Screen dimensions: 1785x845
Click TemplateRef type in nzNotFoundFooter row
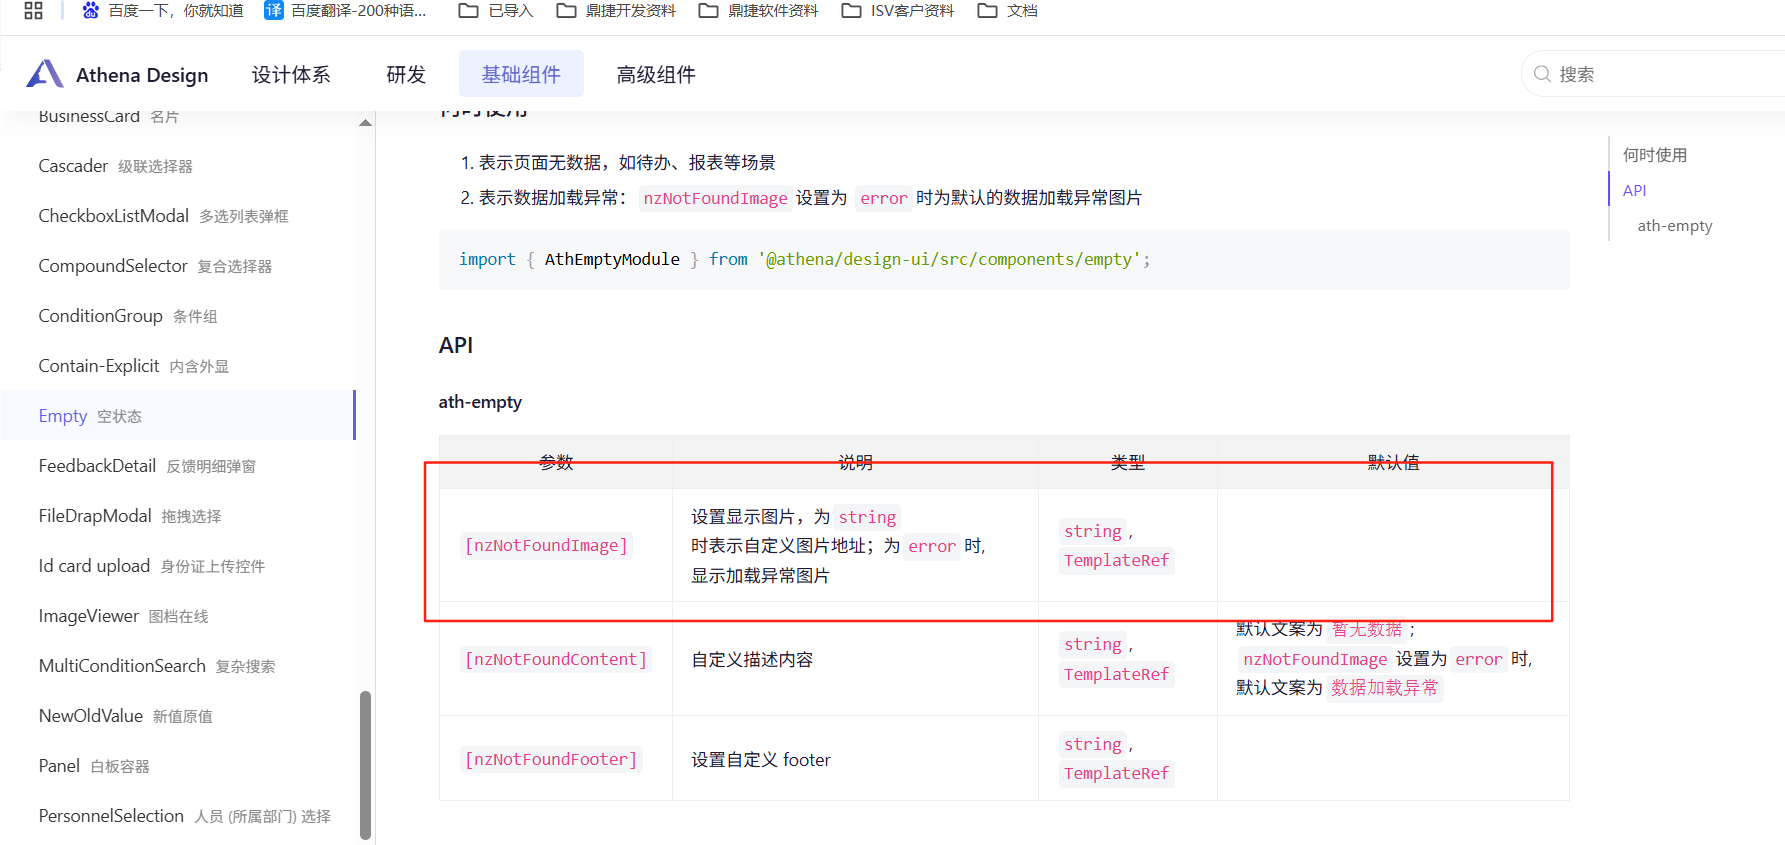pyautogui.click(x=1116, y=774)
